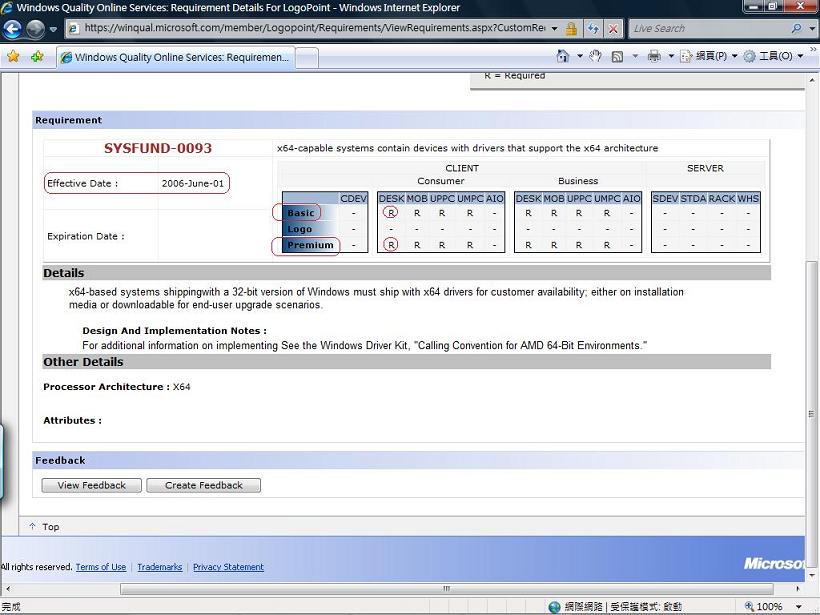Open the search options dropdown arrow
The image size is (820, 615).
click(812, 29)
